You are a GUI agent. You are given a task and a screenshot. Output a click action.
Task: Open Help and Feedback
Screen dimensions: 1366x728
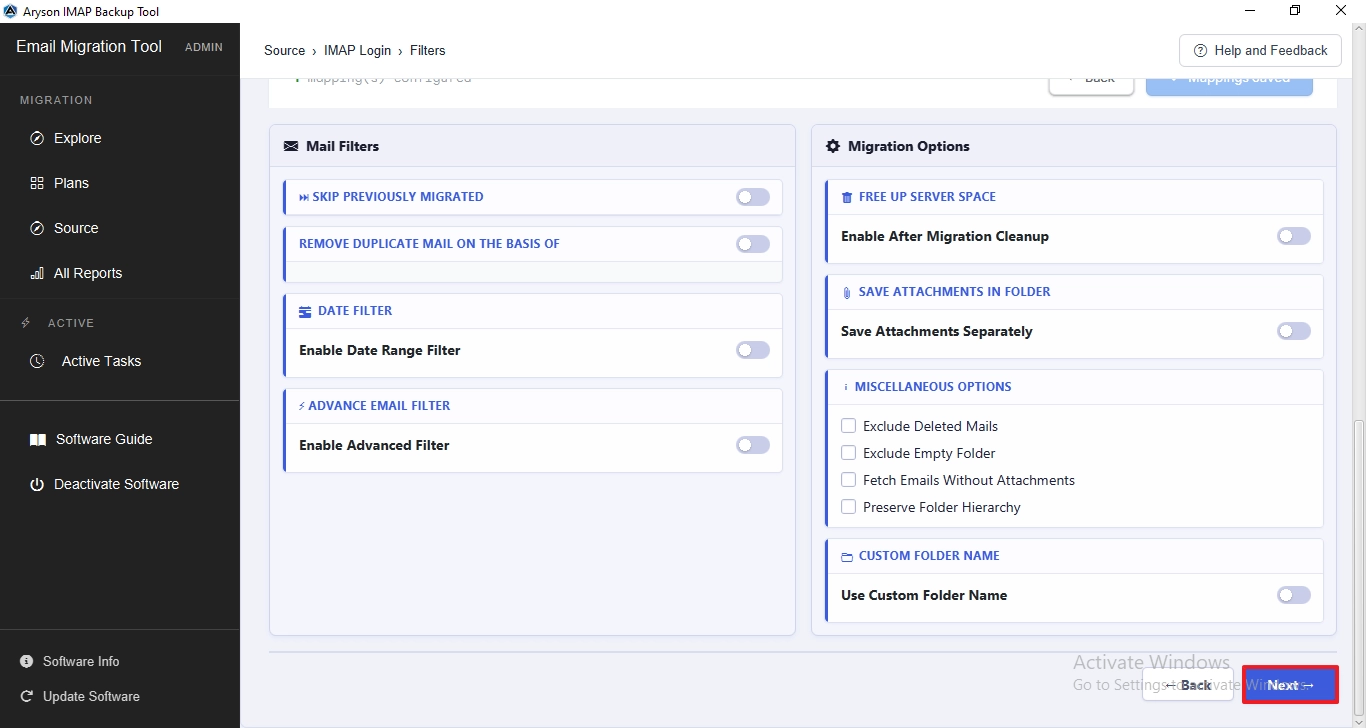tap(1260, 50)
